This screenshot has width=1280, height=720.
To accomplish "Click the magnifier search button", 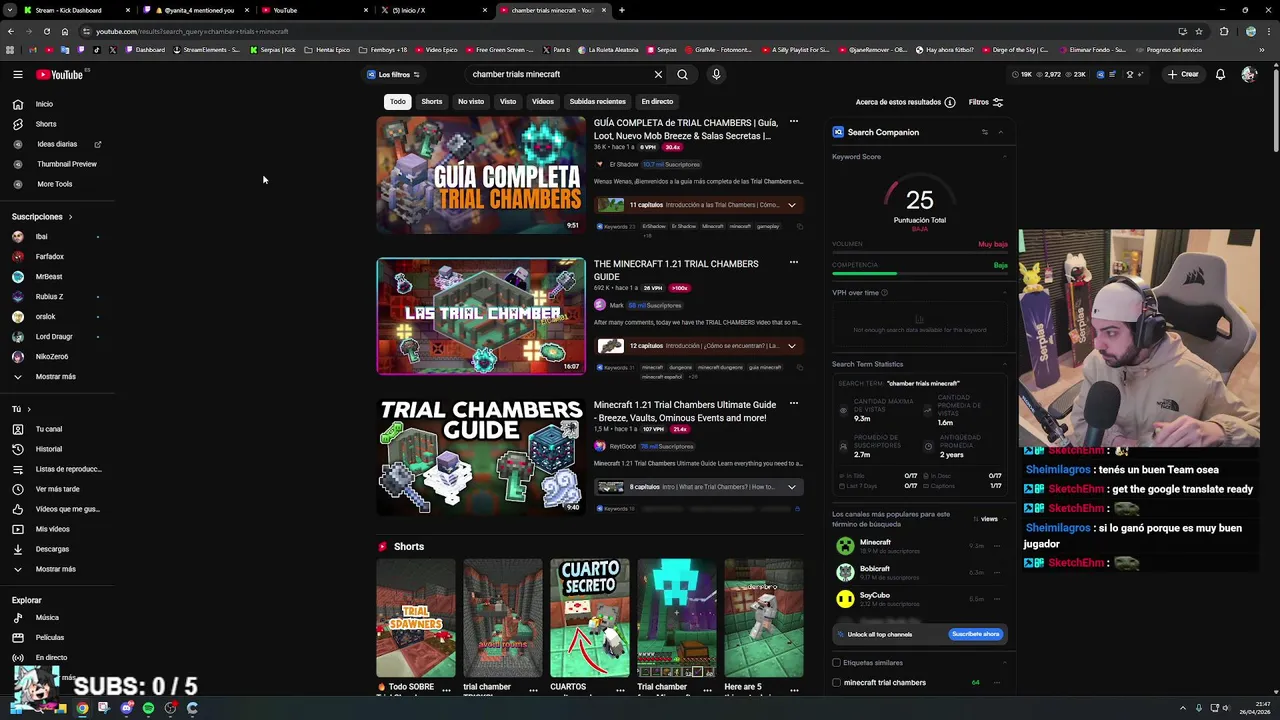I will 682,74.
